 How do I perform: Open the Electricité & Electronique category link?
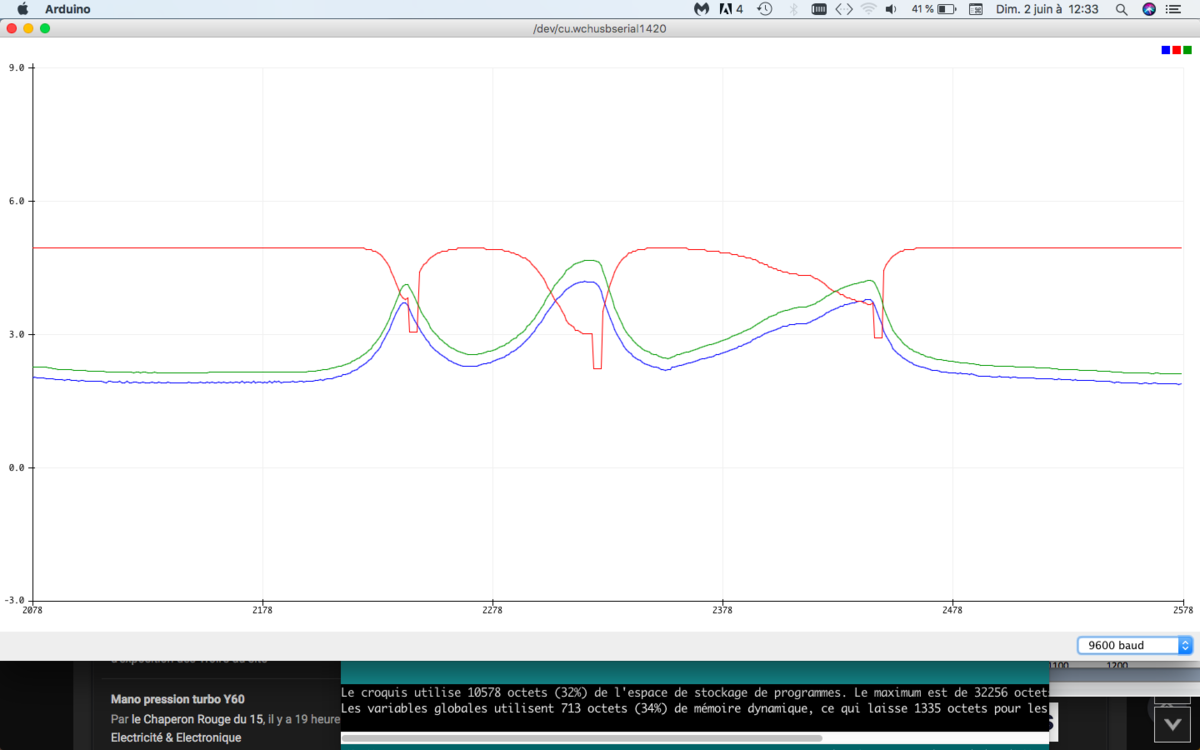176,738
